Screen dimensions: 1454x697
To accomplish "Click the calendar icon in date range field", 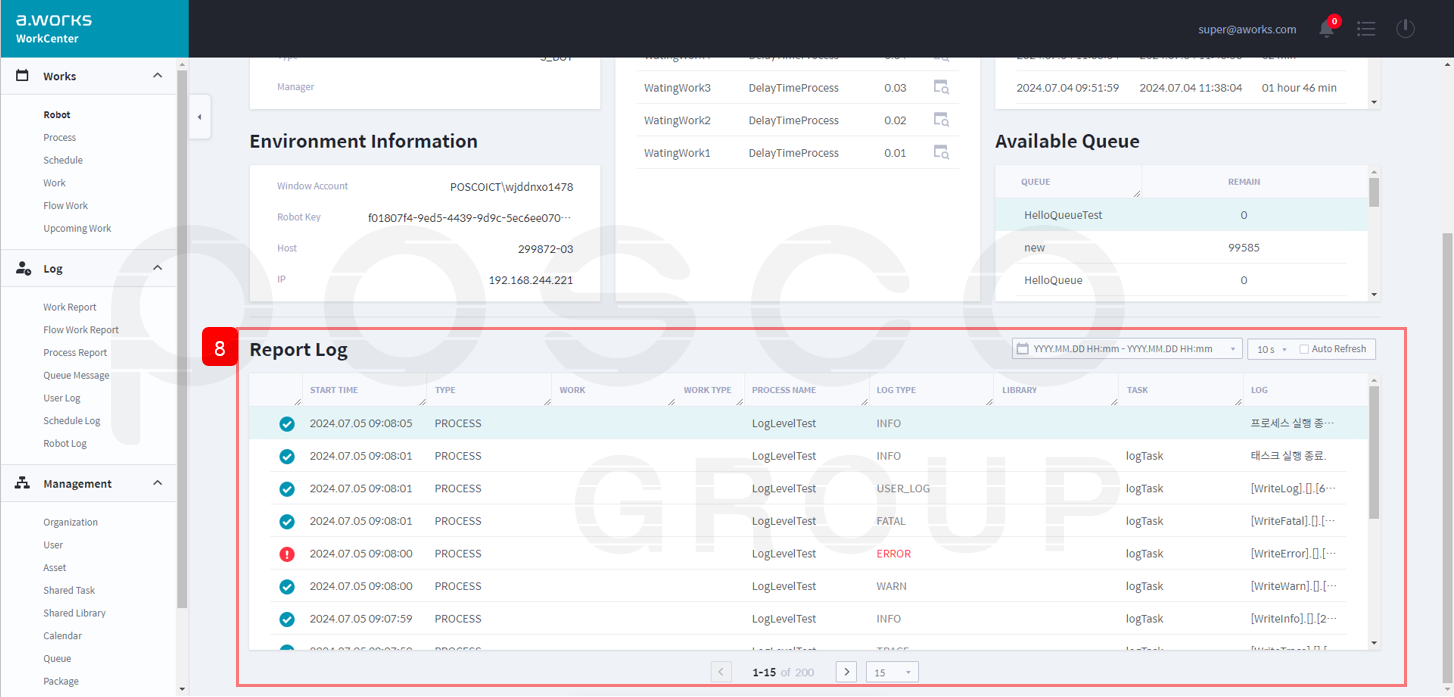I will click(x=1022, y=349).
